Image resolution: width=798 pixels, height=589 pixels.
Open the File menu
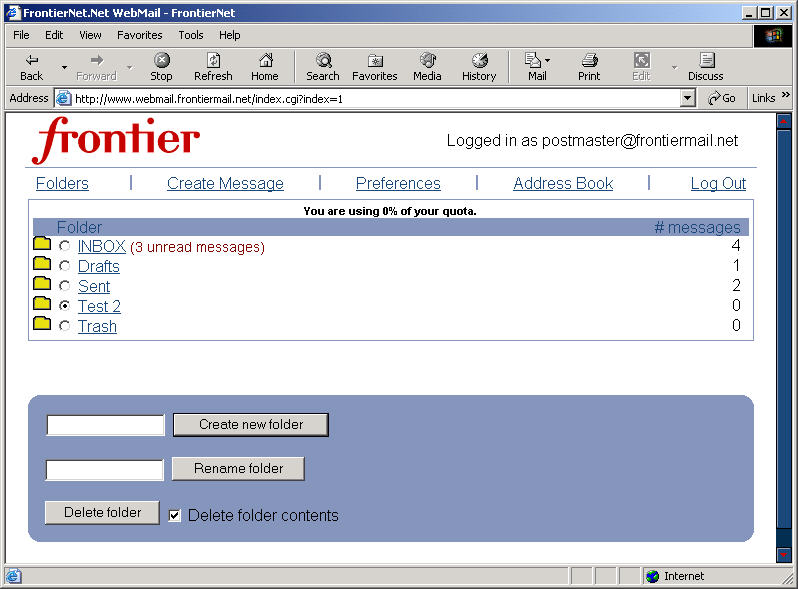point(21,35)
